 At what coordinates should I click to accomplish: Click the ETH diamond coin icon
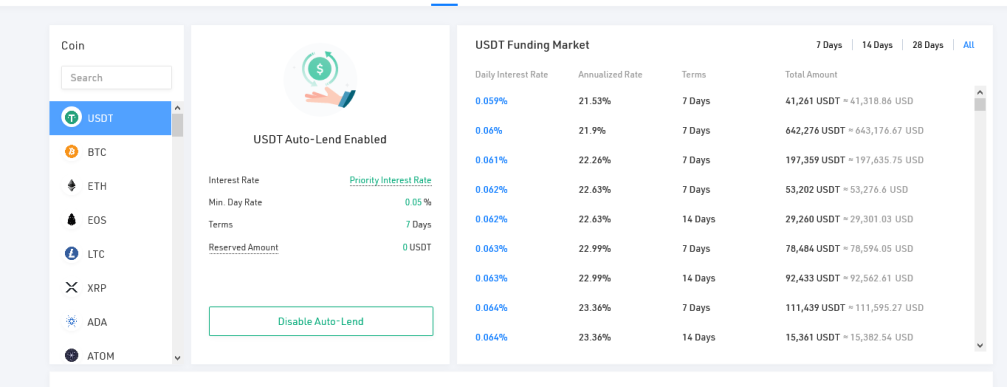tap(71, 186)
